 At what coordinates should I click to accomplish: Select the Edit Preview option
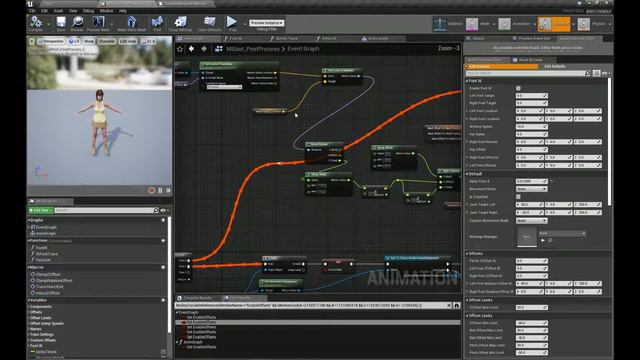coord(501,66)
